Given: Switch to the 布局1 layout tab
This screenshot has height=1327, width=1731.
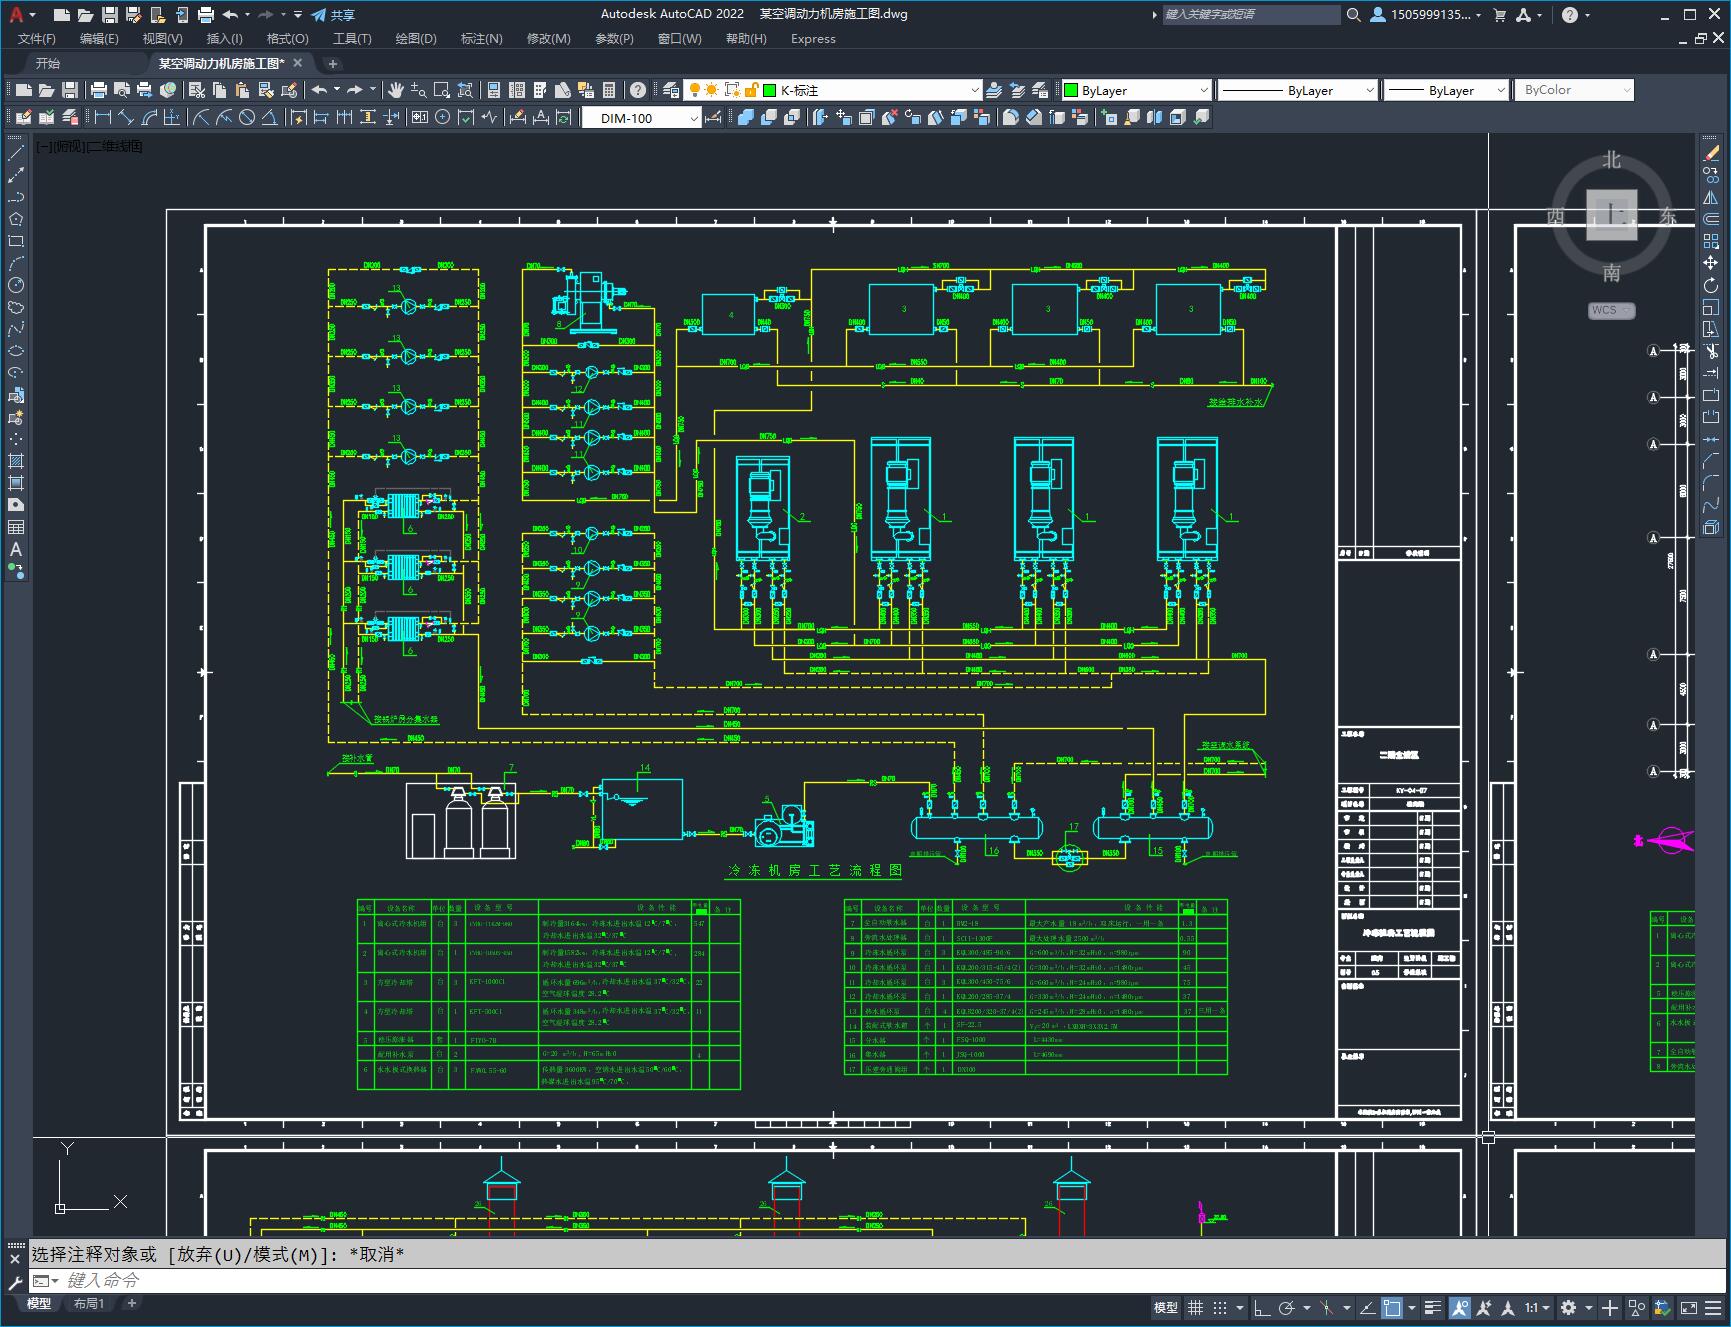Looking at the screenshot, I should tap(88, 1303).
